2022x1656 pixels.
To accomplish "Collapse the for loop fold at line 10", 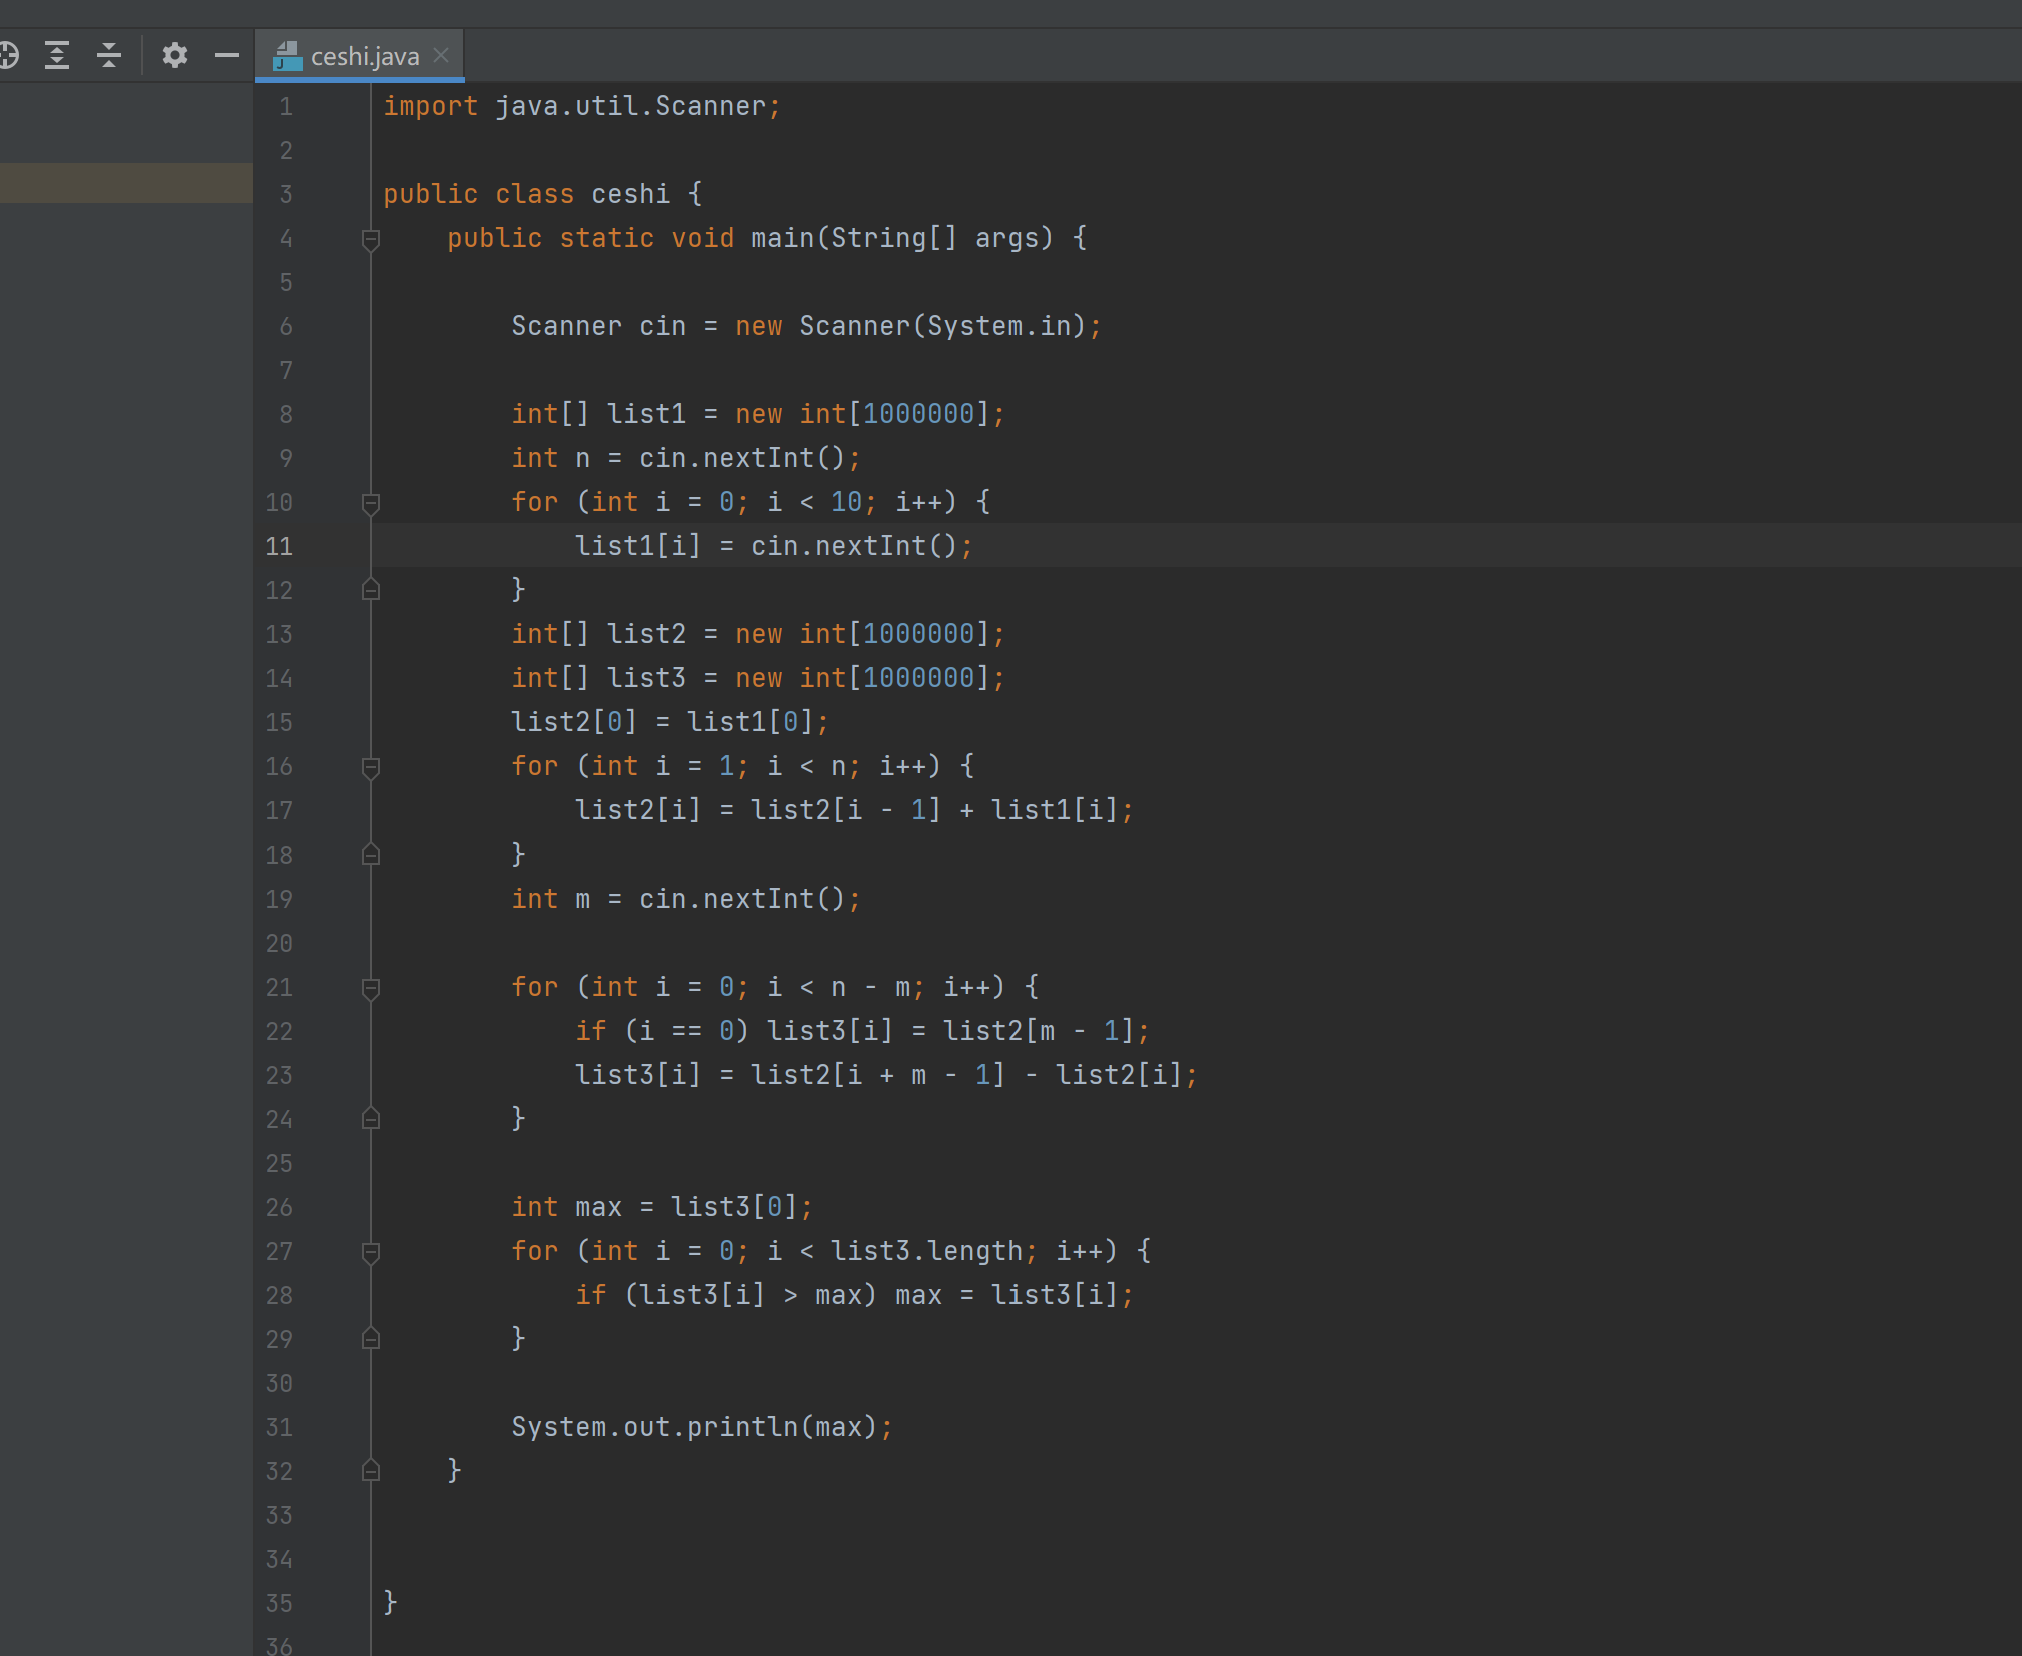I will point(371,503).
